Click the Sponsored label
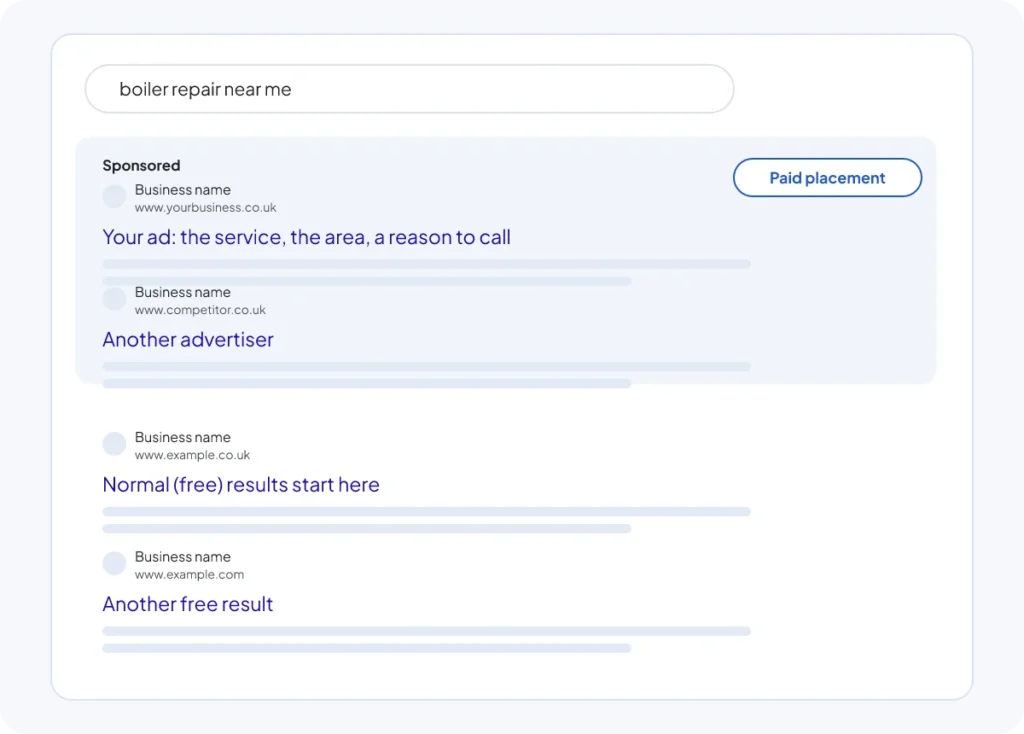Image resolution: width=1024 pixels, height=734 pixels. (x=141, y=165)
